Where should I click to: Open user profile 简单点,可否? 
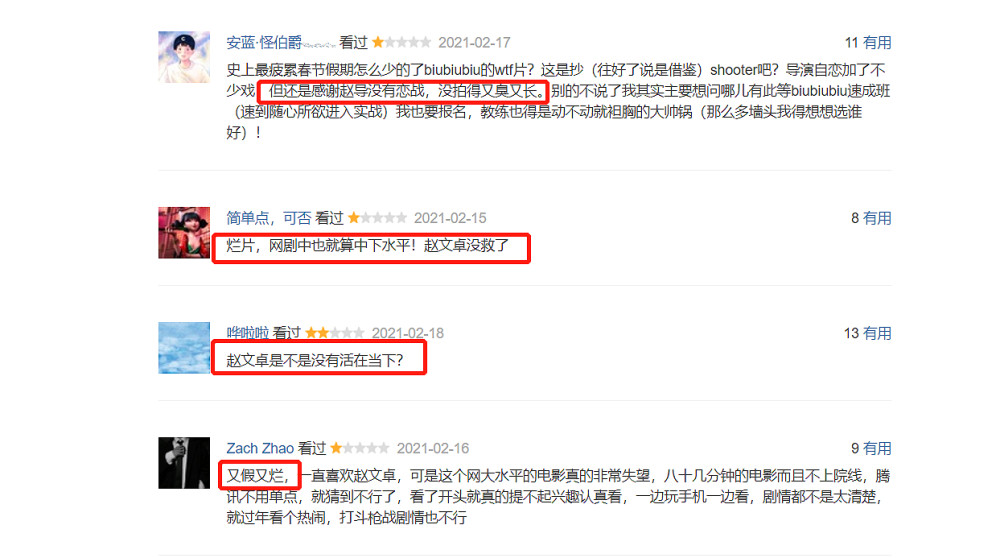coord(268,218)
